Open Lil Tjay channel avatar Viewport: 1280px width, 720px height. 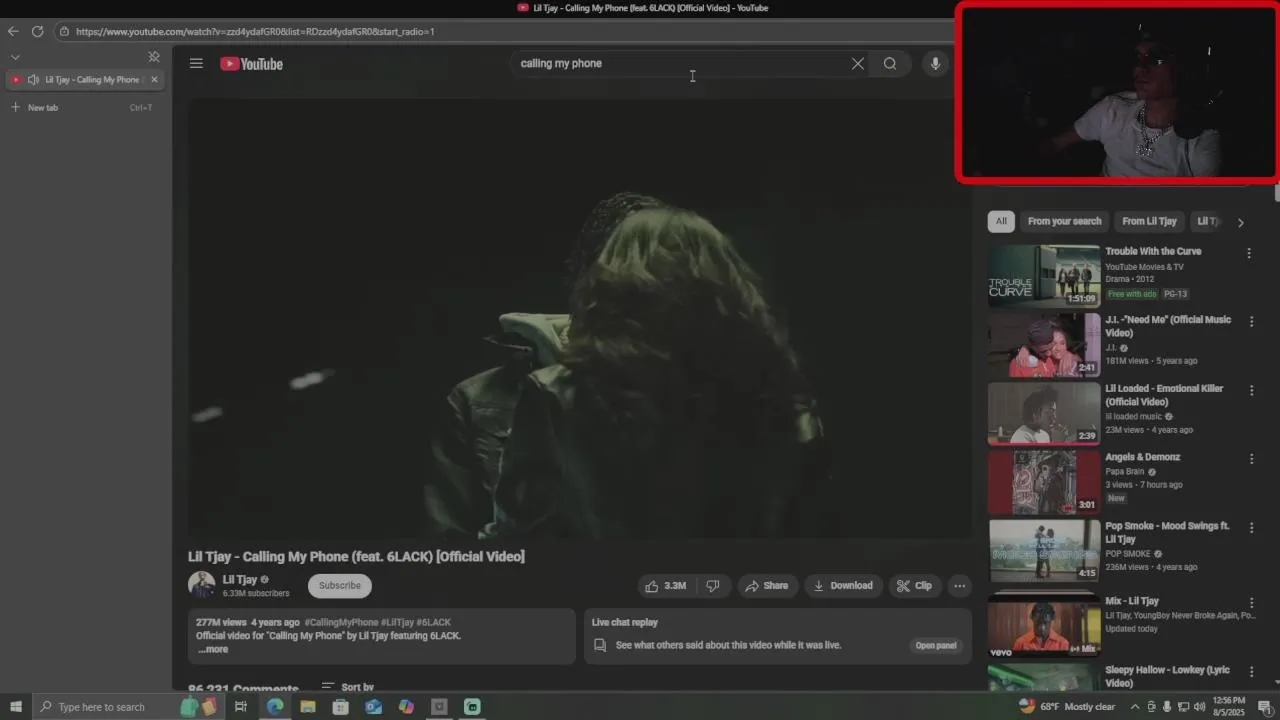202,585
